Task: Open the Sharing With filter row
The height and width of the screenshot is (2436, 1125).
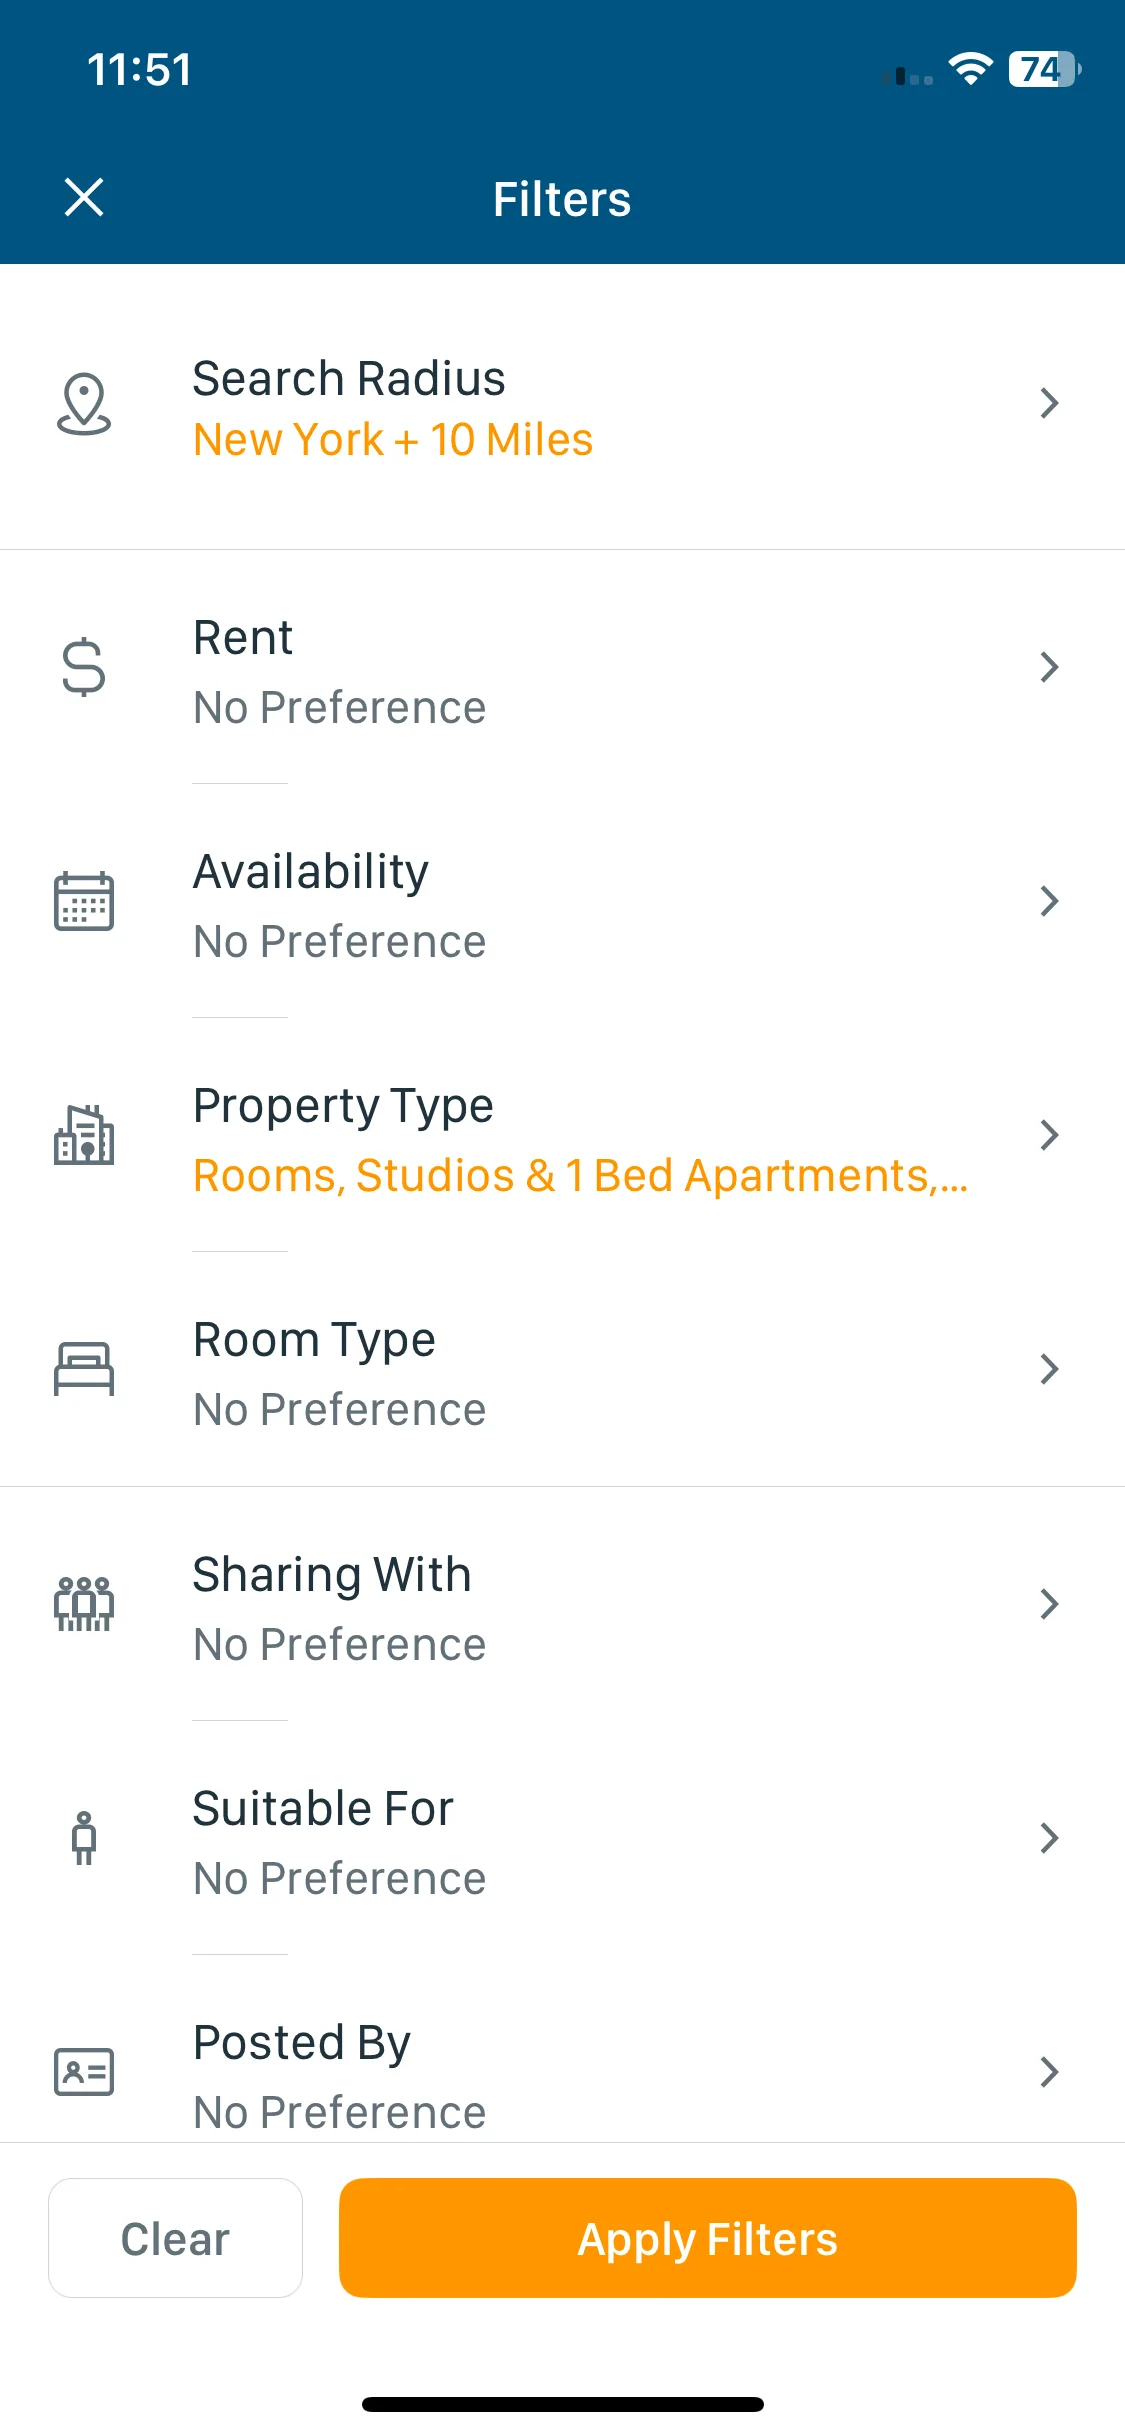Action: pyautogui.click(x=562, y=1604)
